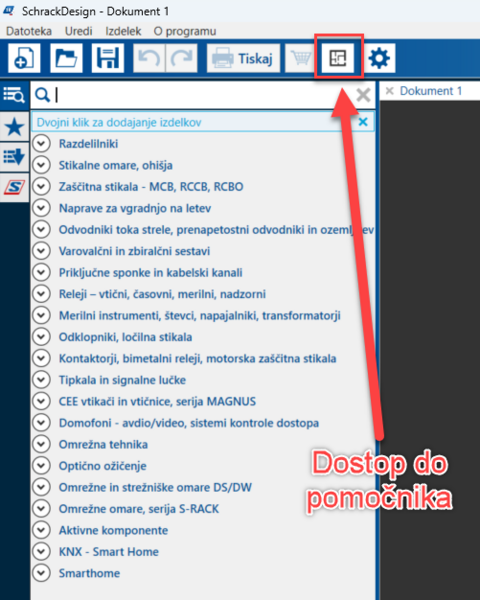Expand chevron beside Omrežna tehnika
Screen dimensions: 480x600
(x=41, y=444)
